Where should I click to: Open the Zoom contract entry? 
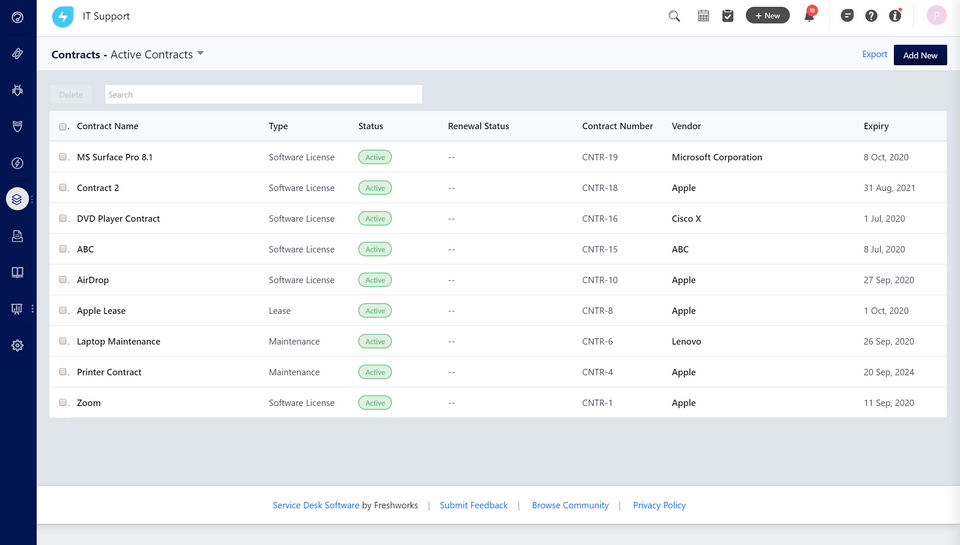[x=89, y=402]
